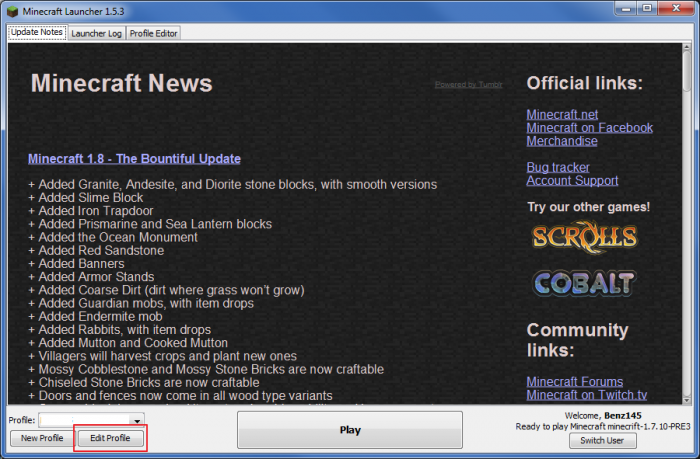Image resolution: width=700 pixels, height=459 pixels.
Task: Click the 'Added Slime Block' line
Action: coord(86,198)
